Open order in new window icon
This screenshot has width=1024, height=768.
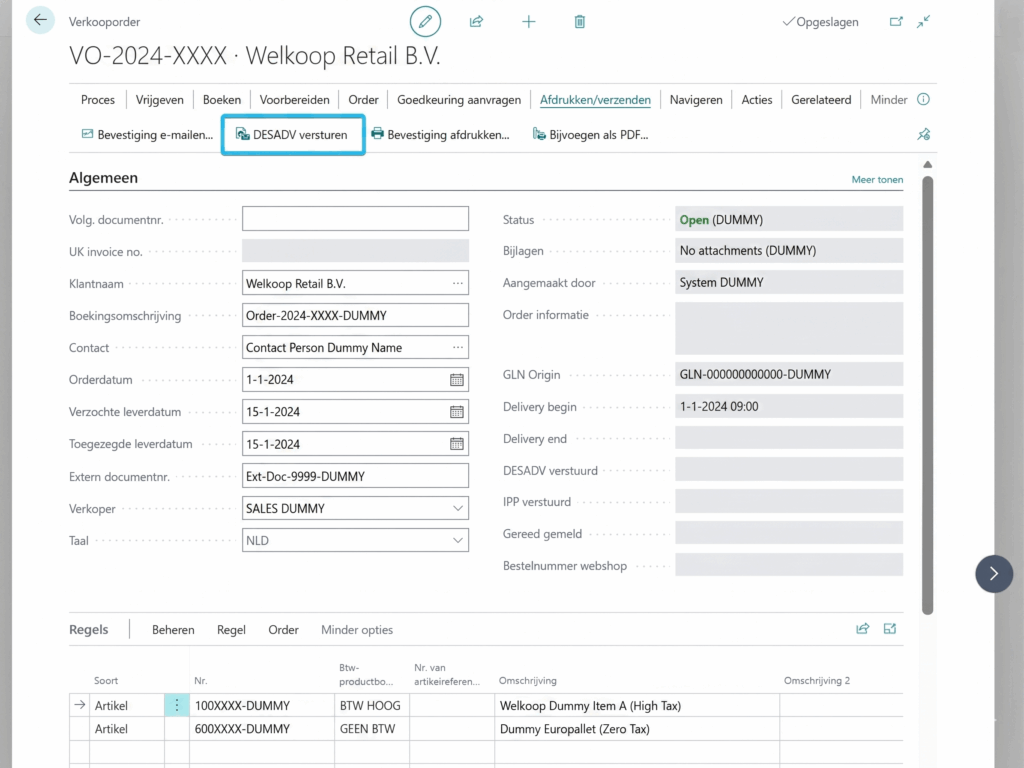coord(896,21)
